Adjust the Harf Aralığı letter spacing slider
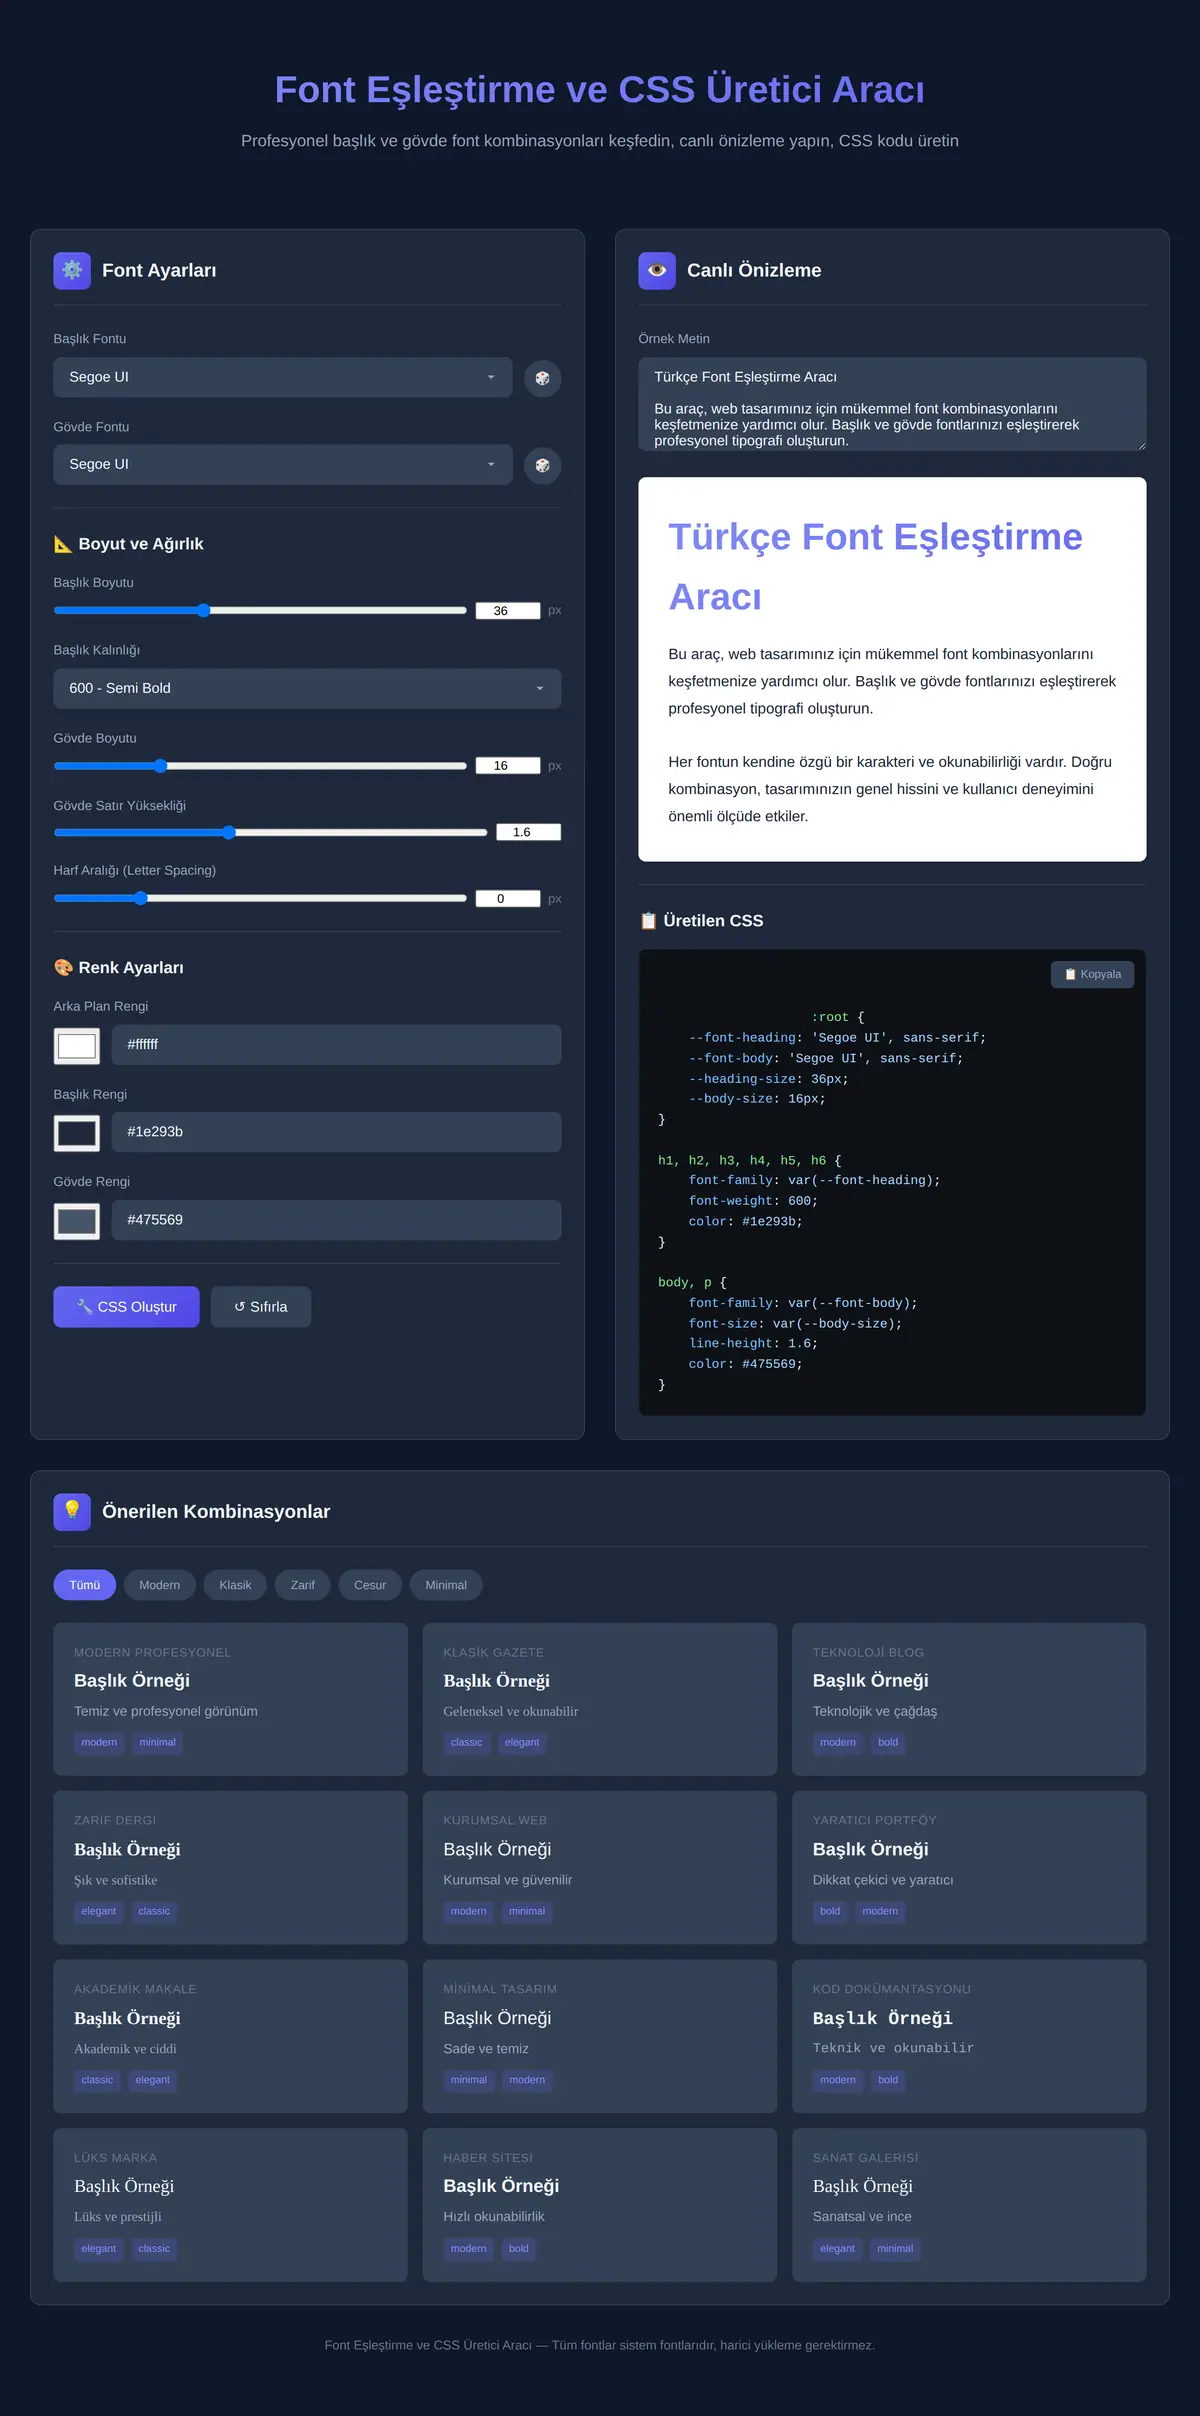Image resolution: width=1200 pixels, height=2416 pixels. click(260, 898)
